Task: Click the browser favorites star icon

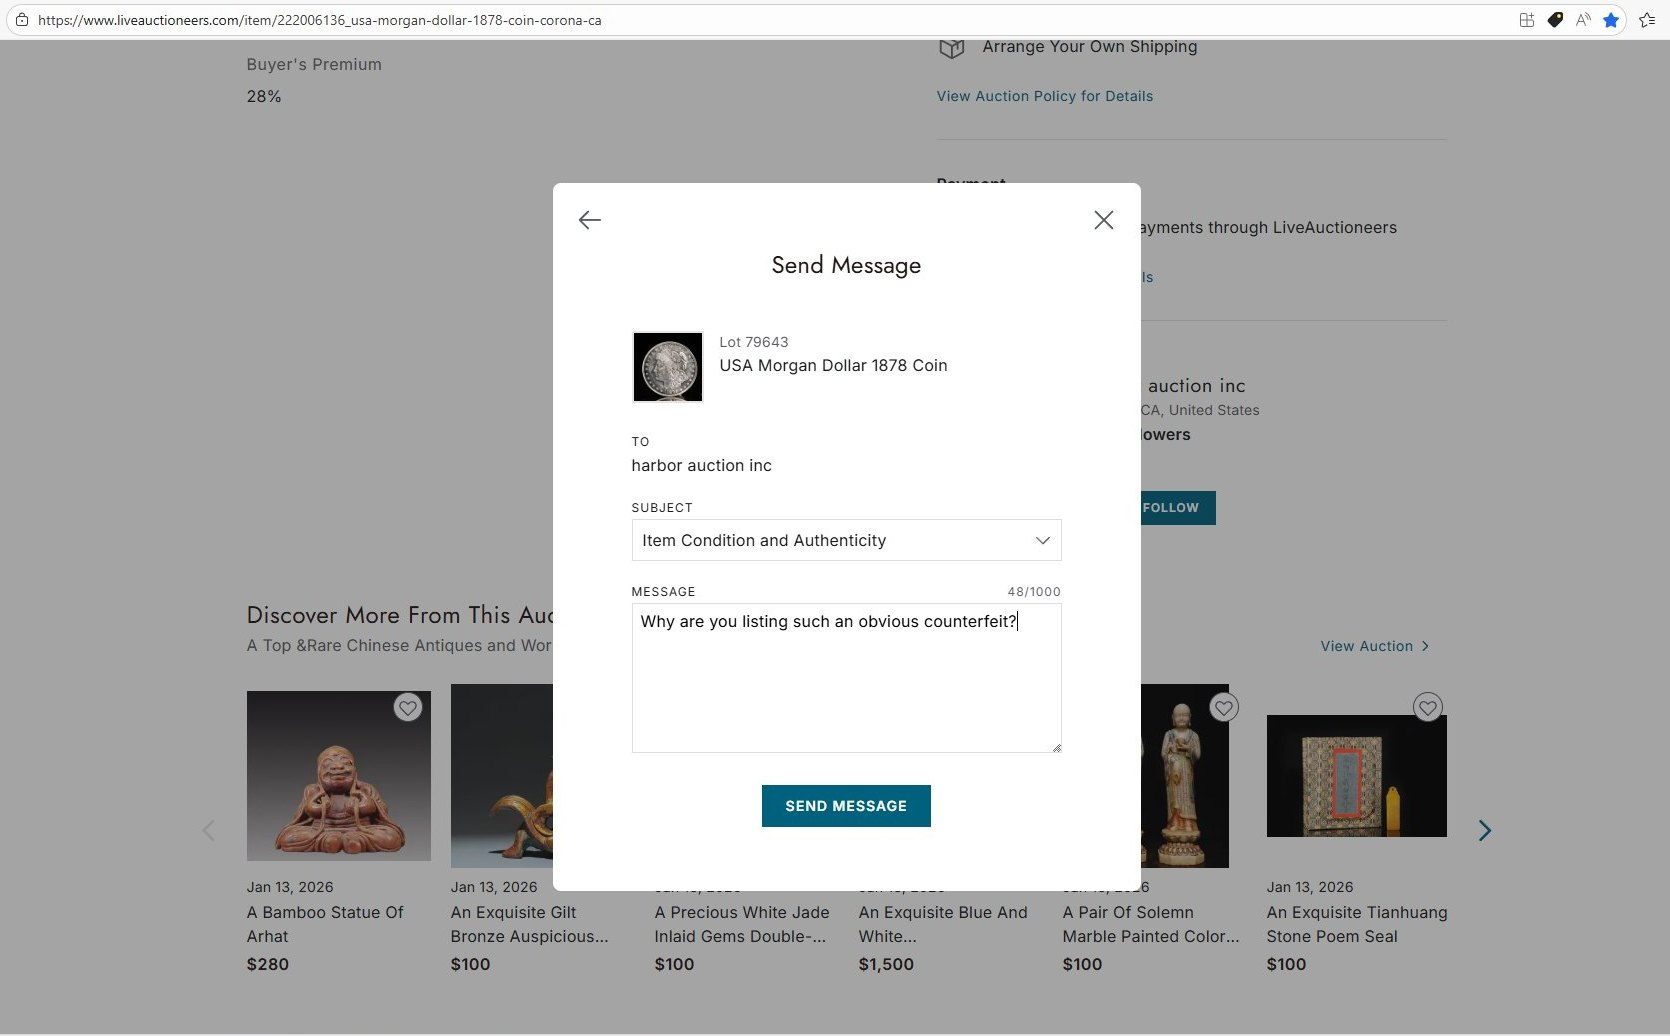Action: tap(1611, 20)
